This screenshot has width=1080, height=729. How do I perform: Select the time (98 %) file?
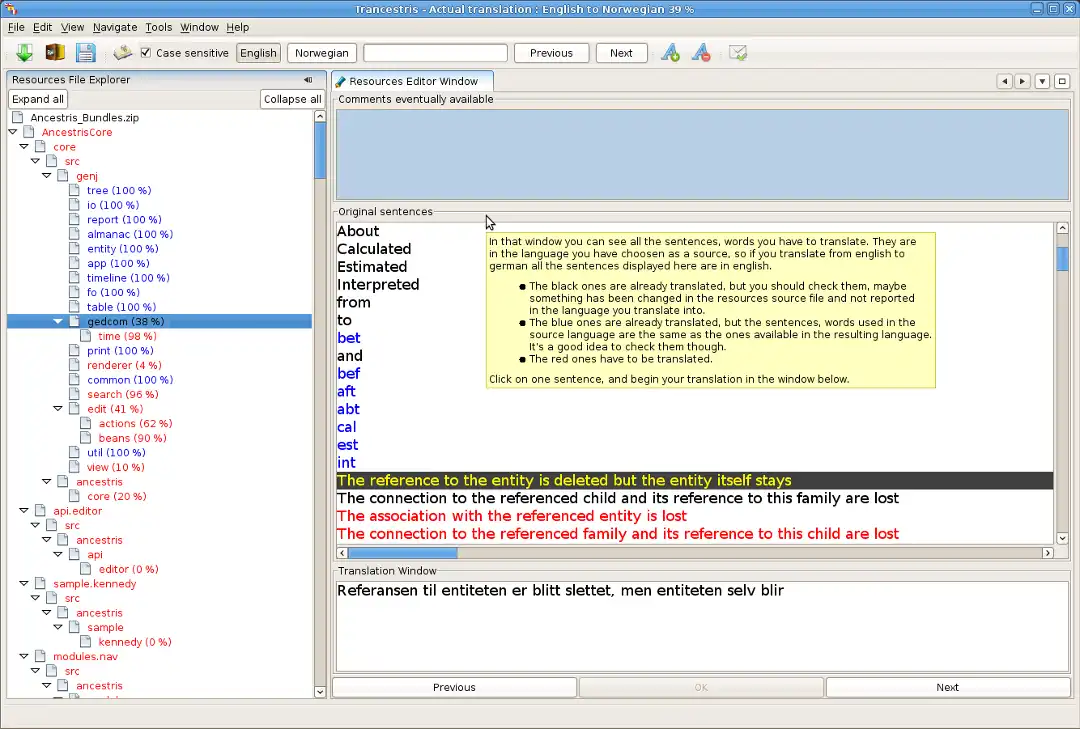(127, 336)
